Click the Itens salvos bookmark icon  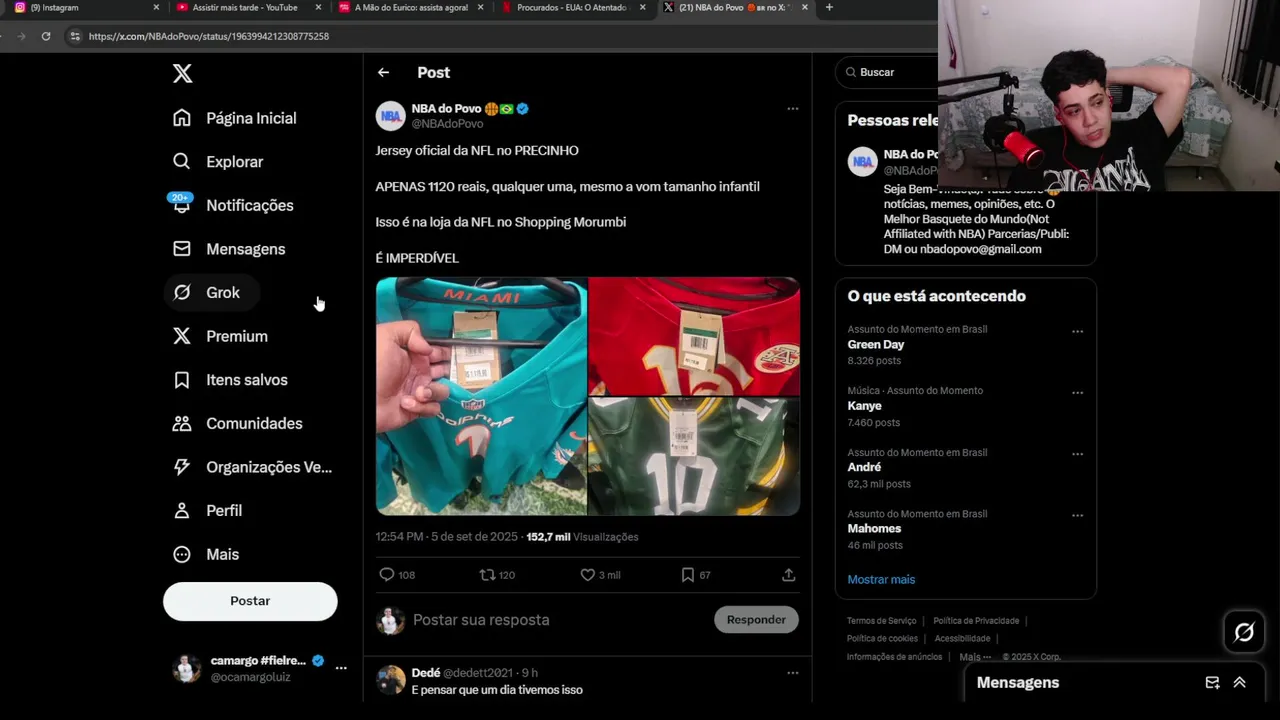click(x=182, y=380)
